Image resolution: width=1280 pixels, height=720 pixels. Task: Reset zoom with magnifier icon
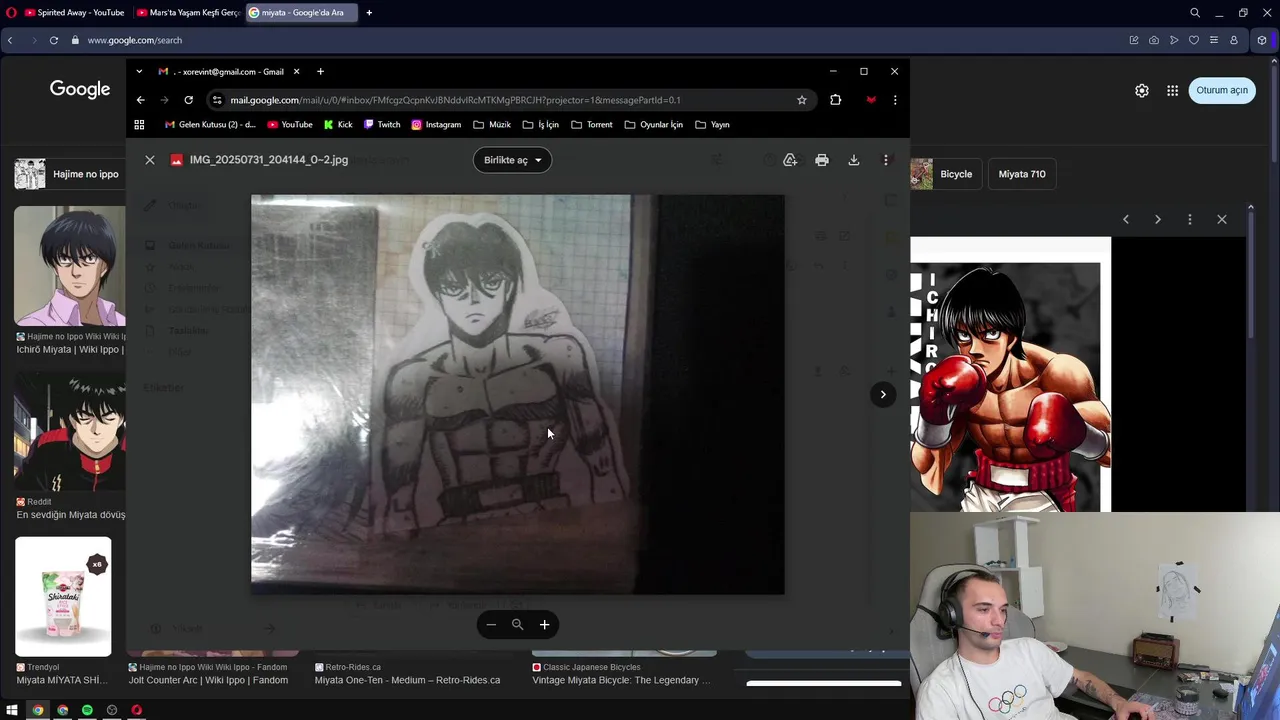(x=517, y=625)
